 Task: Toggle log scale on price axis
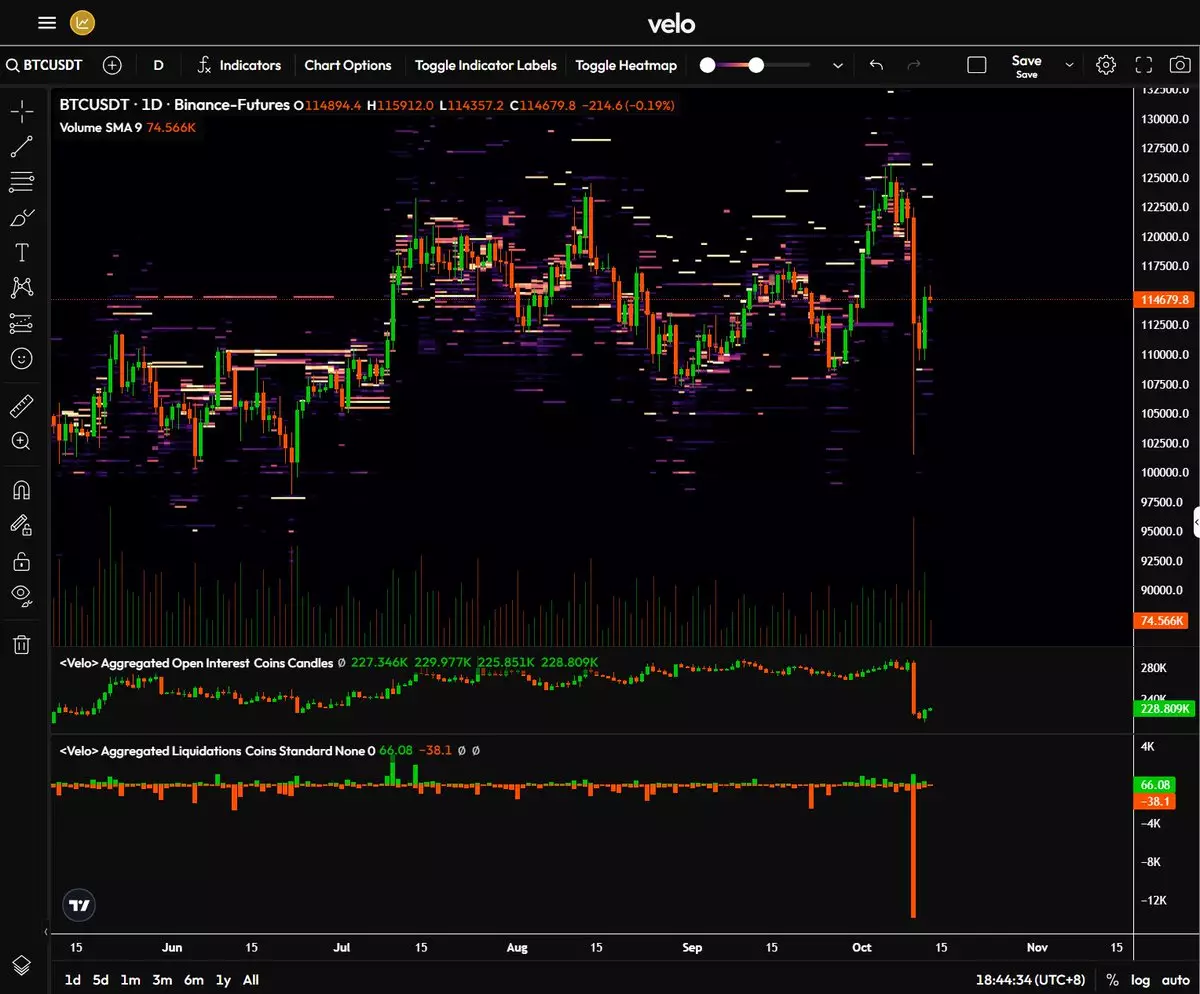tap(1141, 980)
